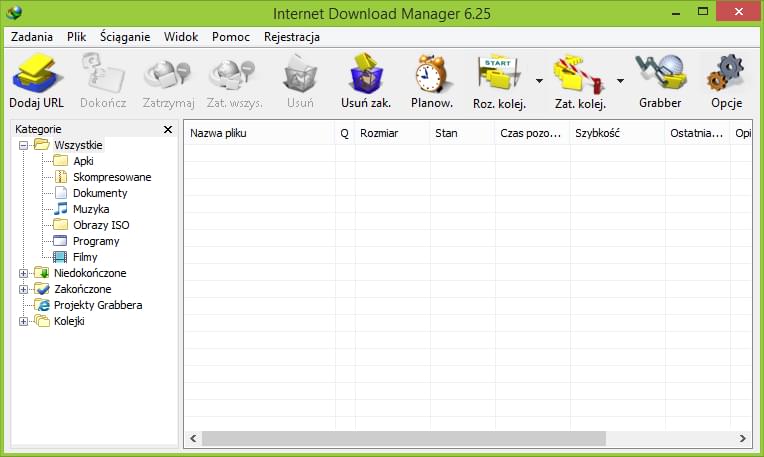This screenshot has height=457, width=764.
Task: Open the Planow. scheduler clock icon
Action: [x=432, y=75]
